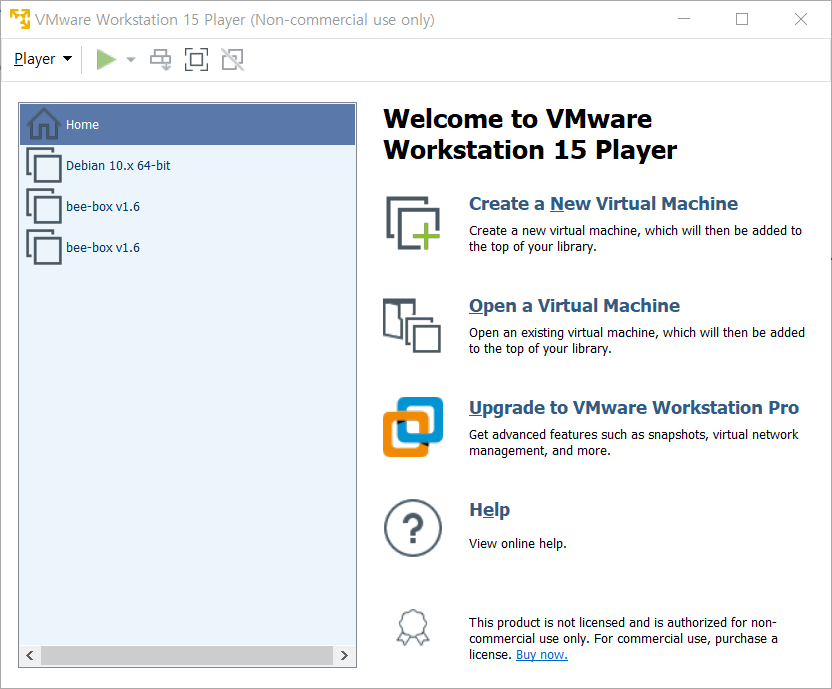The width and height of the screenshot is (832, 689).
Task: Select the Debian 10.x 64-bit virtual machine
Action: (x=187, y=166)
